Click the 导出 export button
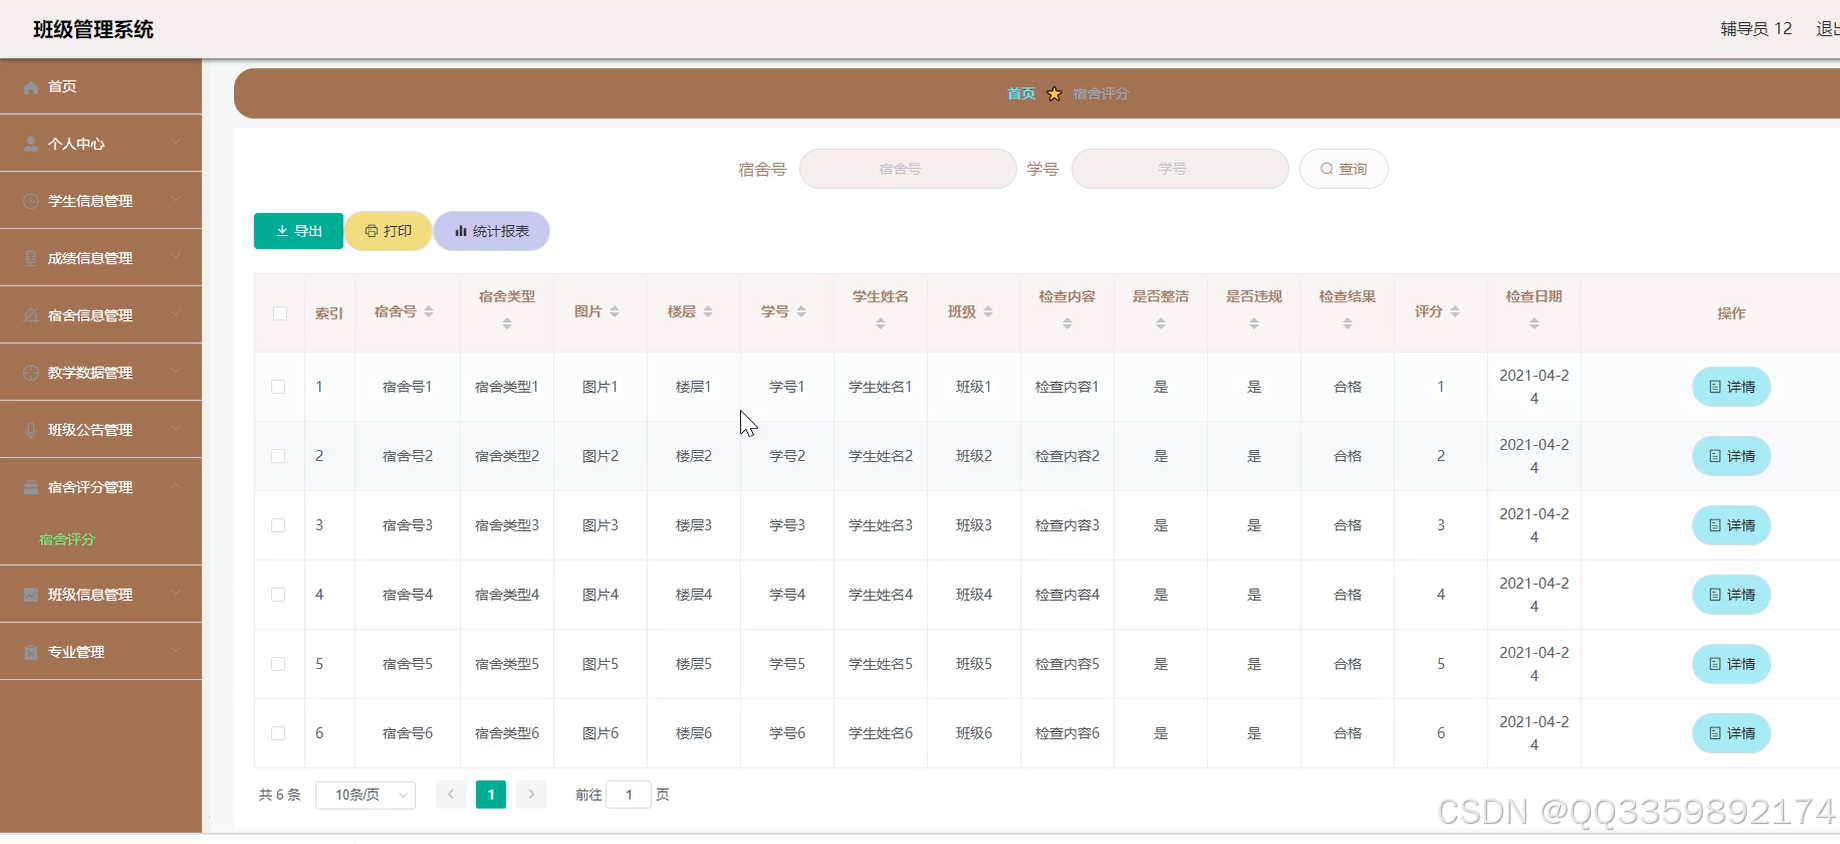The height and width of the screenshot is (844, 1840). pos(299,231)
